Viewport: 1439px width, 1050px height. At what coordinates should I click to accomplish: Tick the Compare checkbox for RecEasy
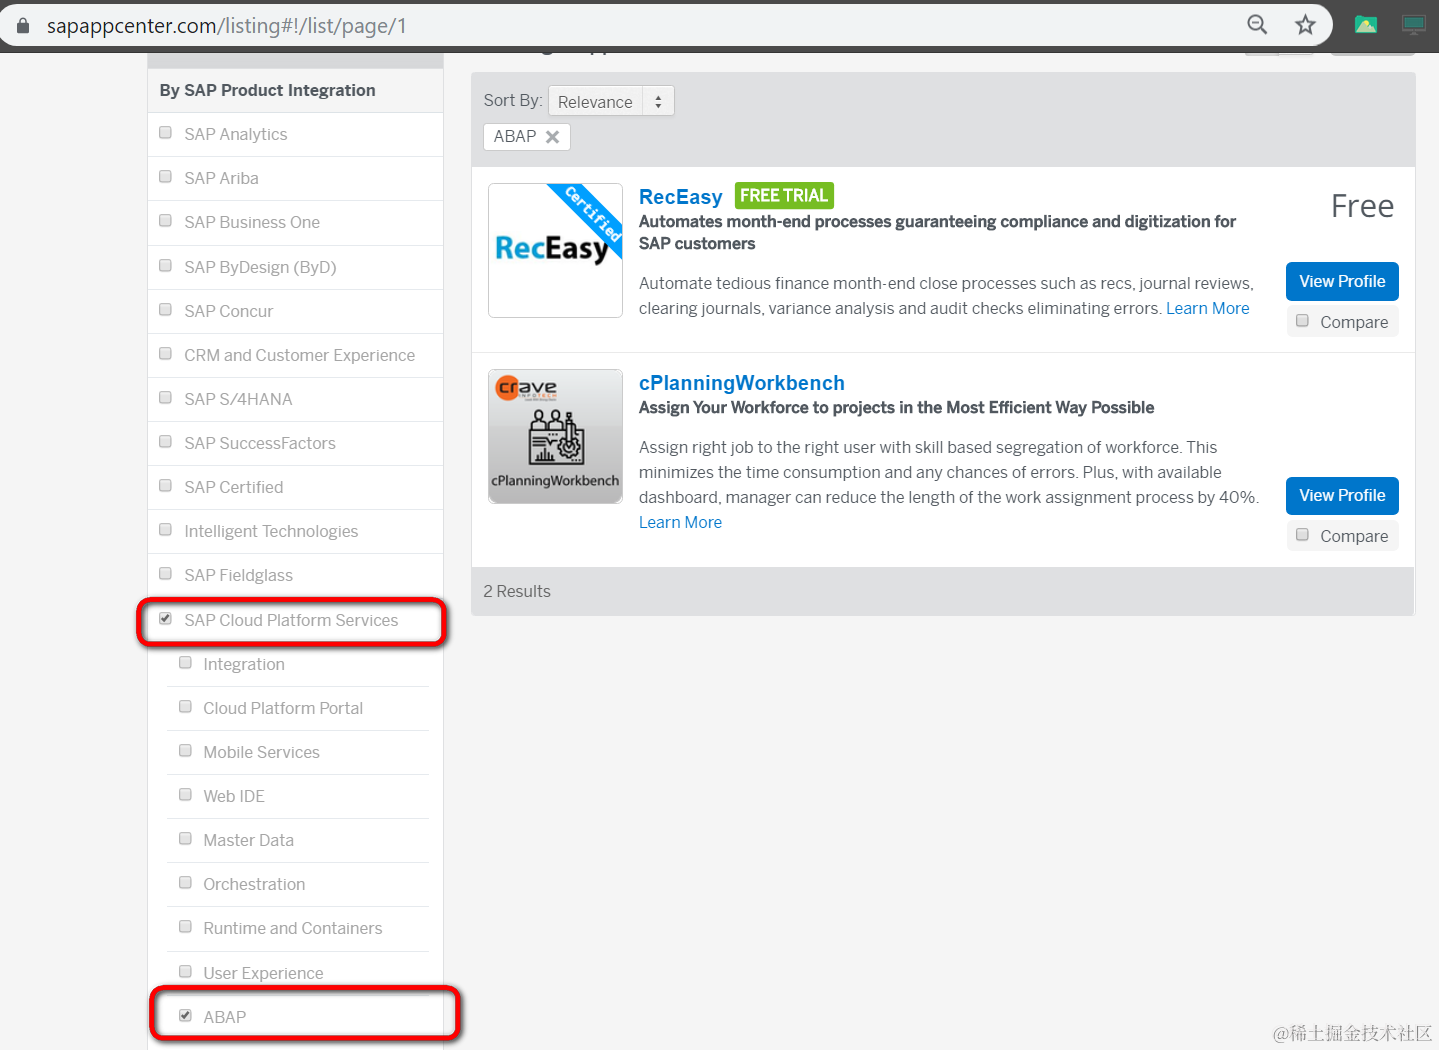[1302, 321]
